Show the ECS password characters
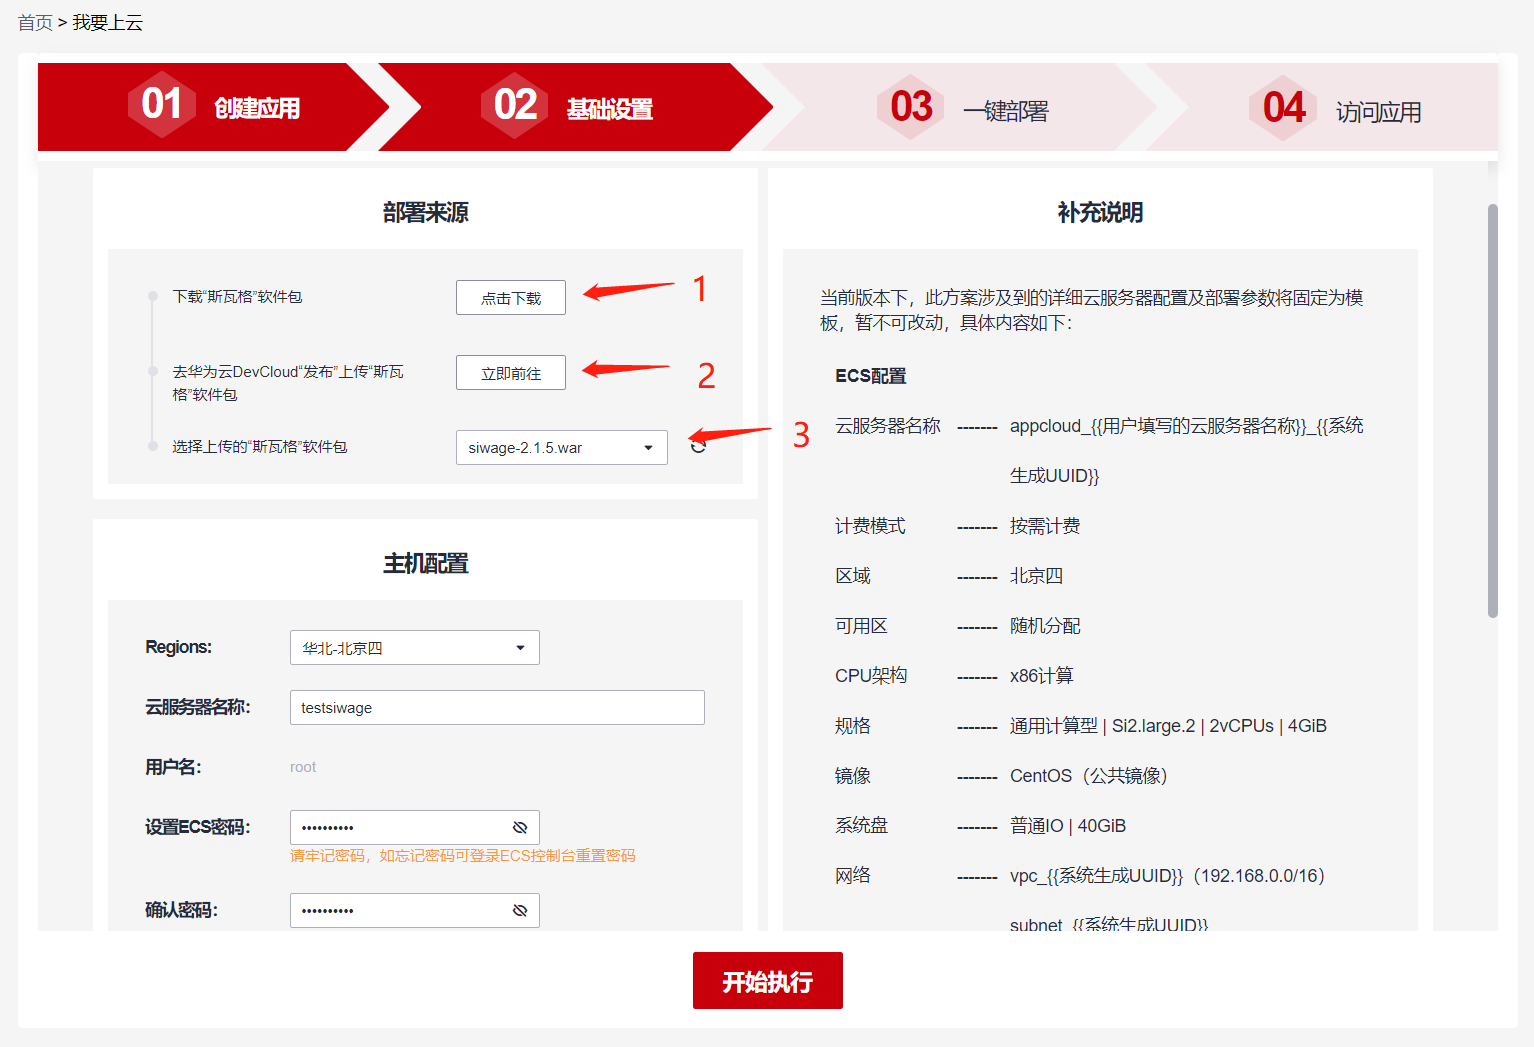This screenshot has height=1047, width=1534. coord(520,827)
